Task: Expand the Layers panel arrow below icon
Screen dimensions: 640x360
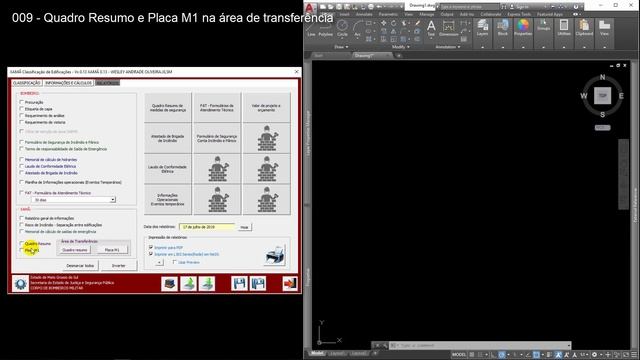Action: click(482, 47)
